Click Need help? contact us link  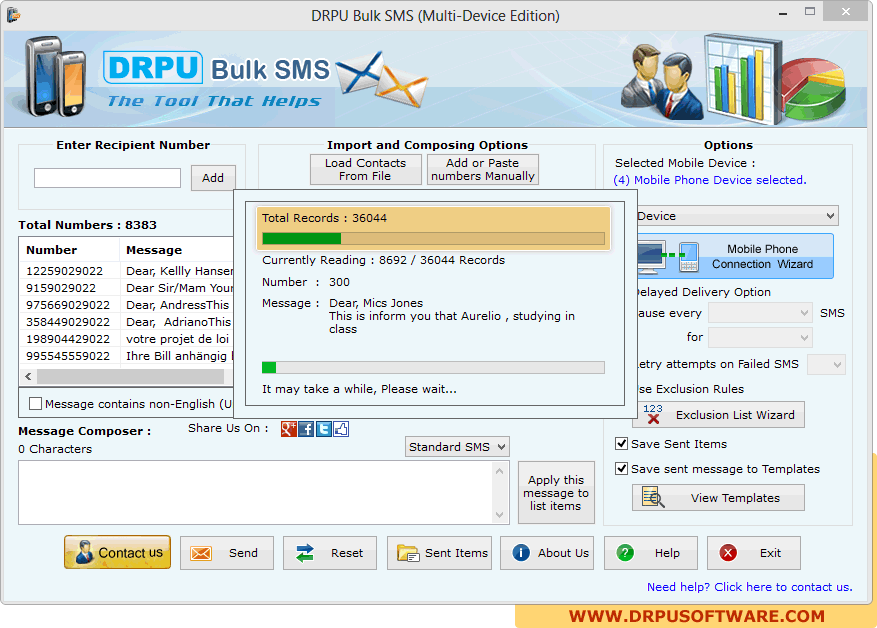[x=749, y=587]
